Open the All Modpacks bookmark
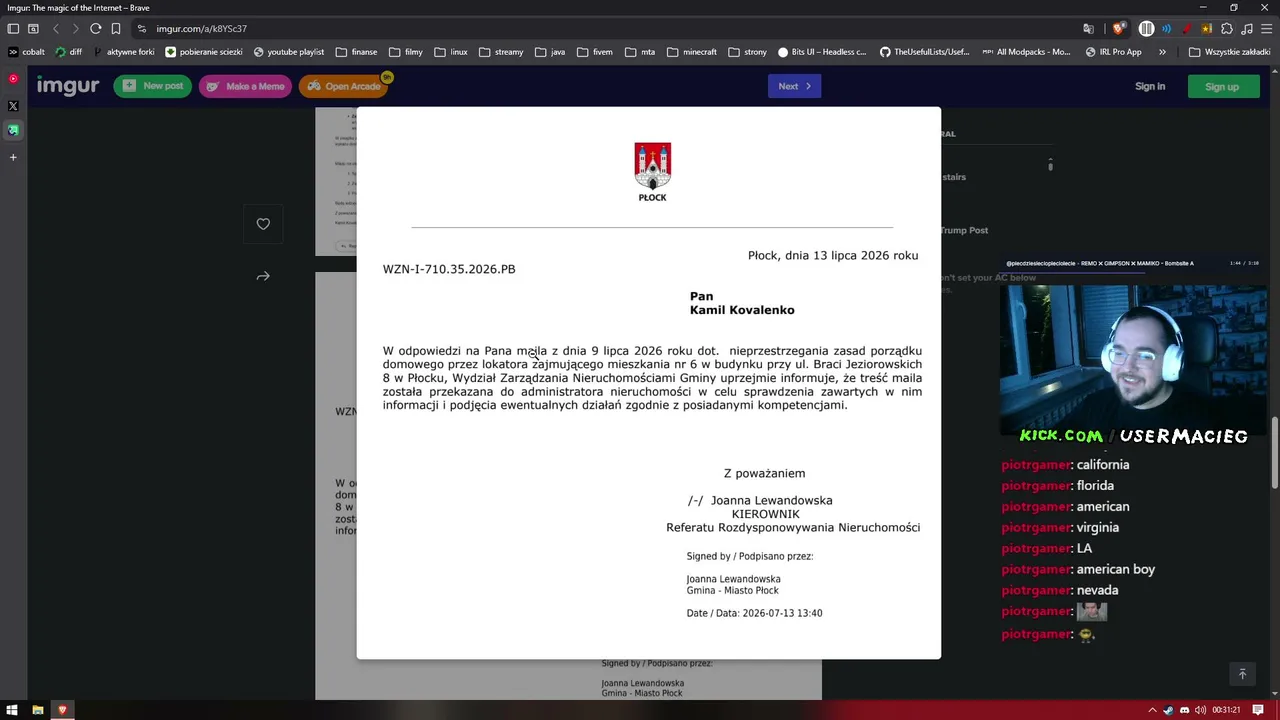 [1027, 52]
